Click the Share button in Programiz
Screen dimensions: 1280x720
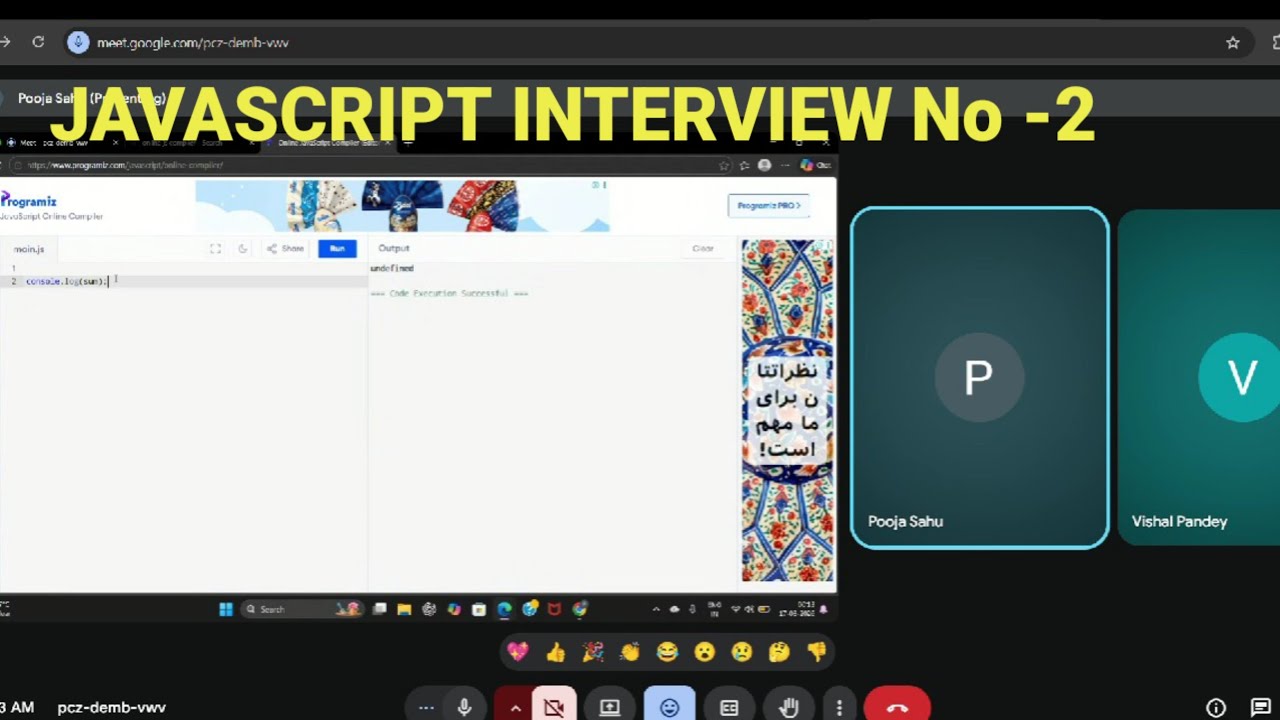(x=286, y=248)
